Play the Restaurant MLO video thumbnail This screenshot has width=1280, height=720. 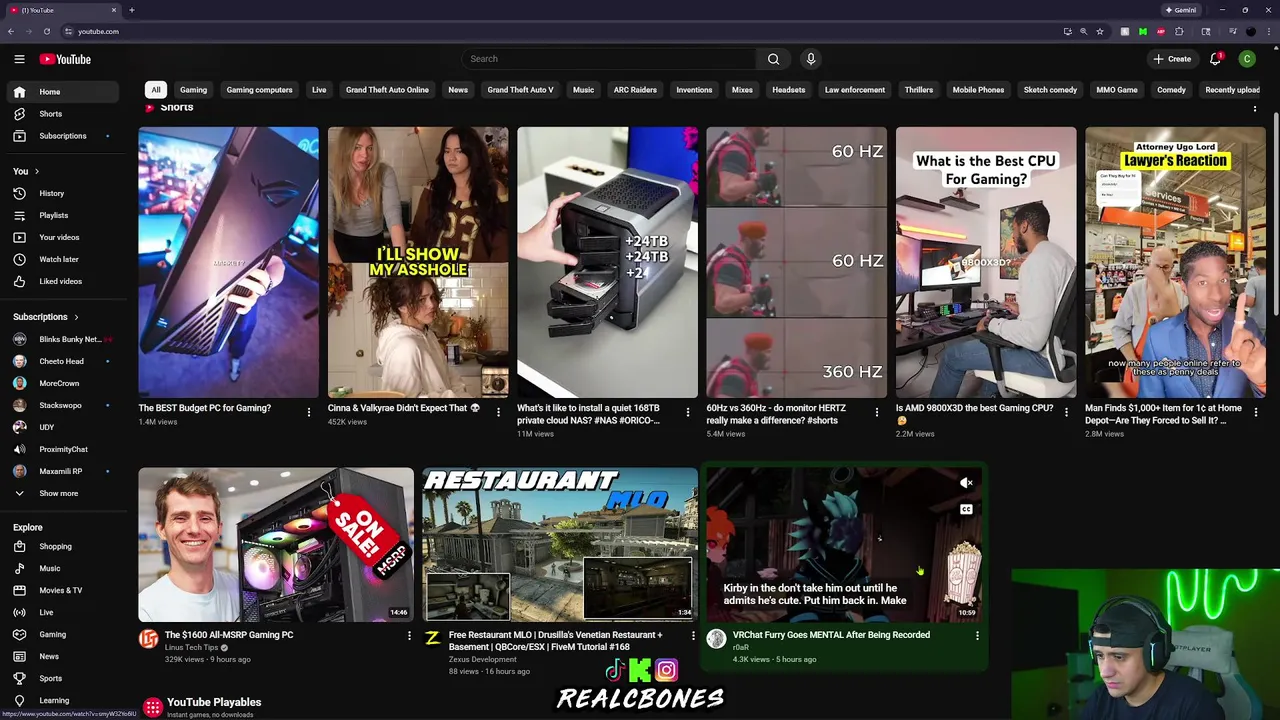(x=559, y=545)
